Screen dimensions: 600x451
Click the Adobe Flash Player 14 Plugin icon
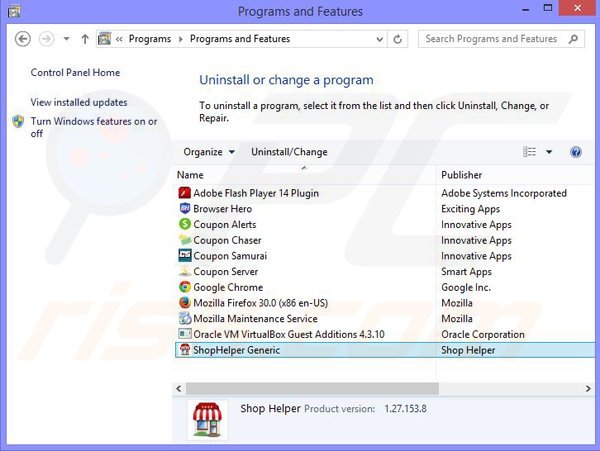184,193
